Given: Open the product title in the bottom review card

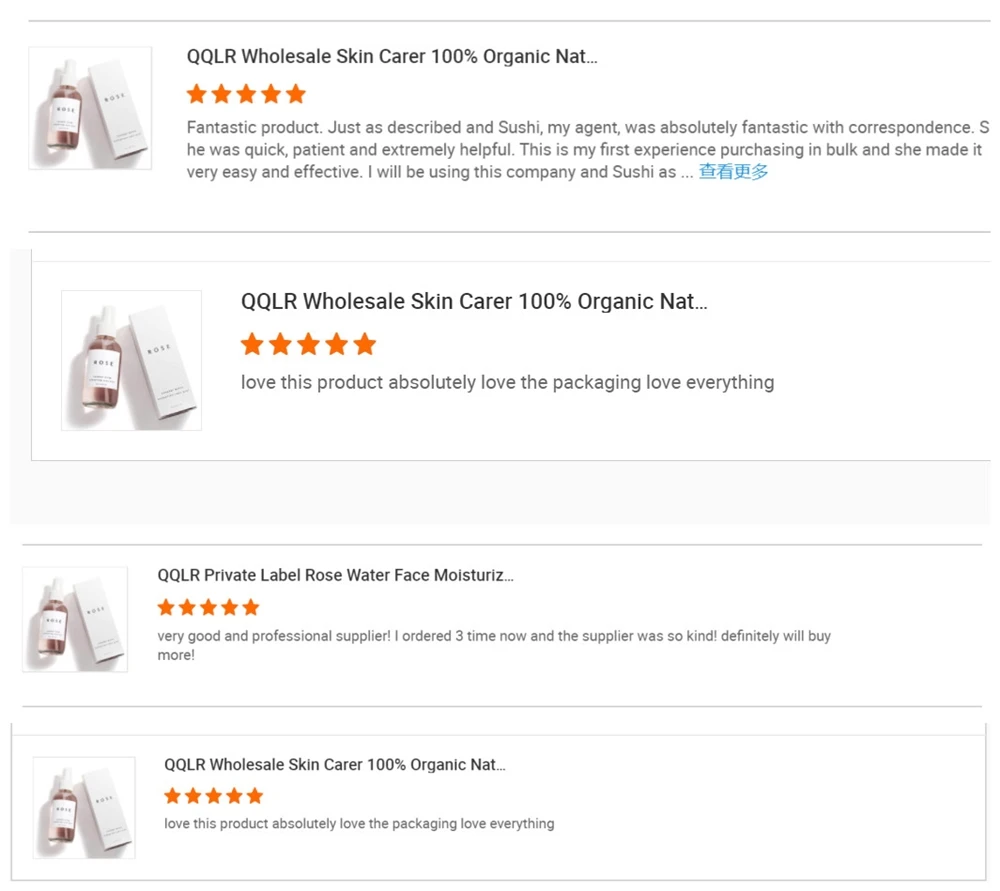Looking at the screenshot, I should (x=335, y=765).
